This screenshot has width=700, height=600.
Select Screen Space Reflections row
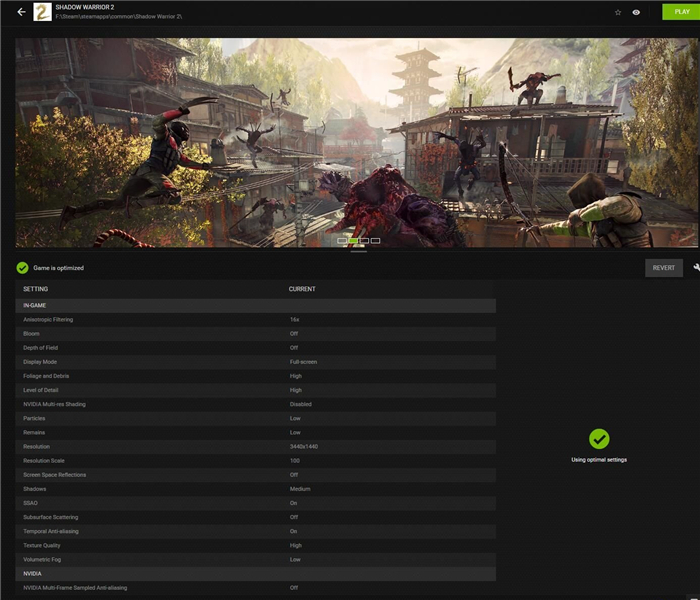coord(255,475)
